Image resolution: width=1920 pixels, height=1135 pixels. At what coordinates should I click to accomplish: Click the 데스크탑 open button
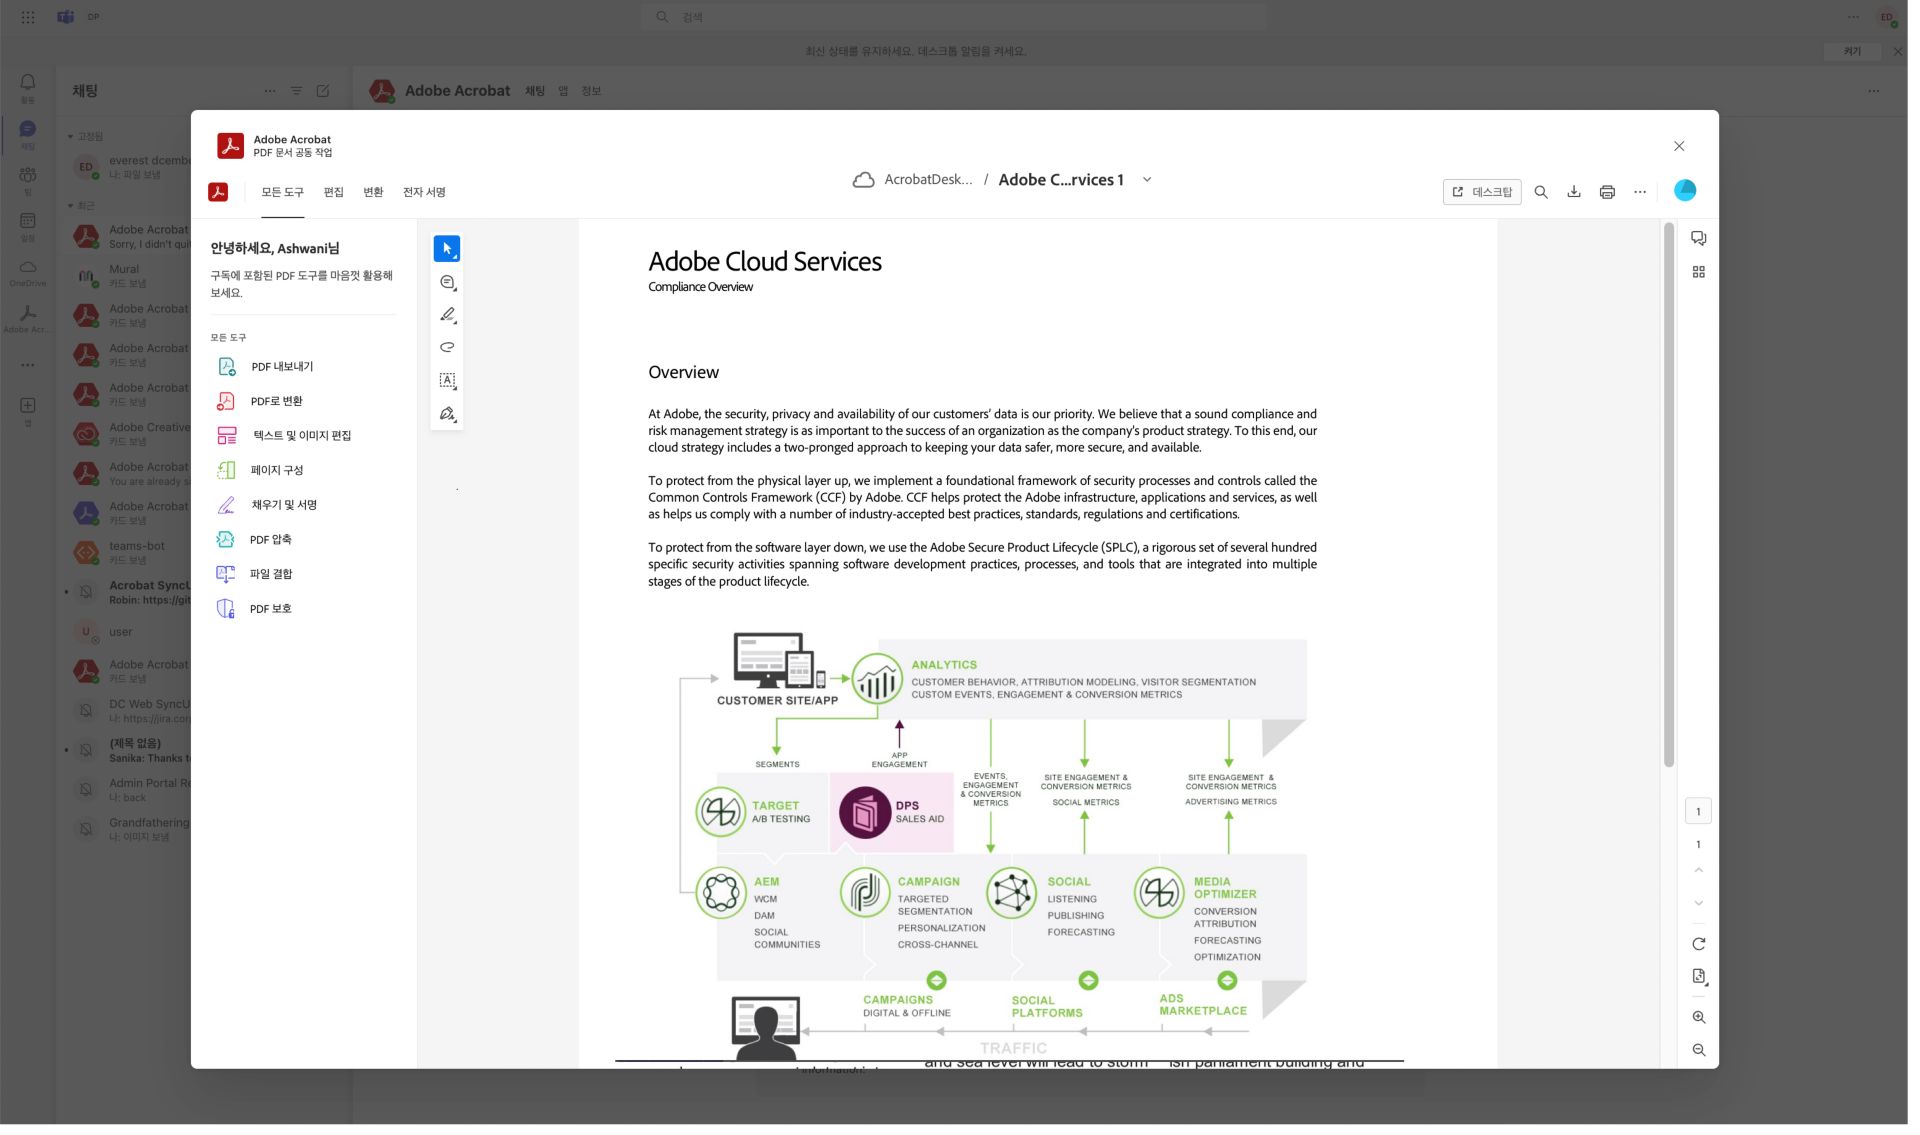tap(1482, 191)
